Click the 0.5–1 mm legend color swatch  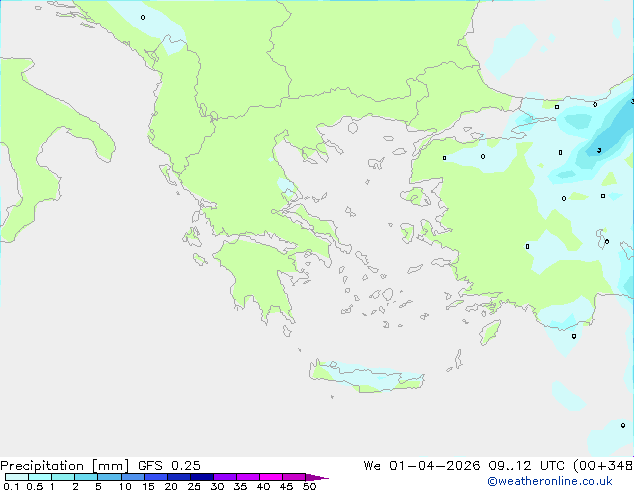pyautogui.click(x=40, y=477)
